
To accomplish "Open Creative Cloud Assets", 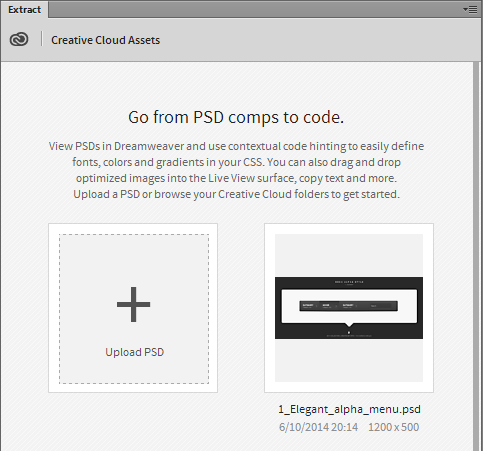I will tap(105, 40).
